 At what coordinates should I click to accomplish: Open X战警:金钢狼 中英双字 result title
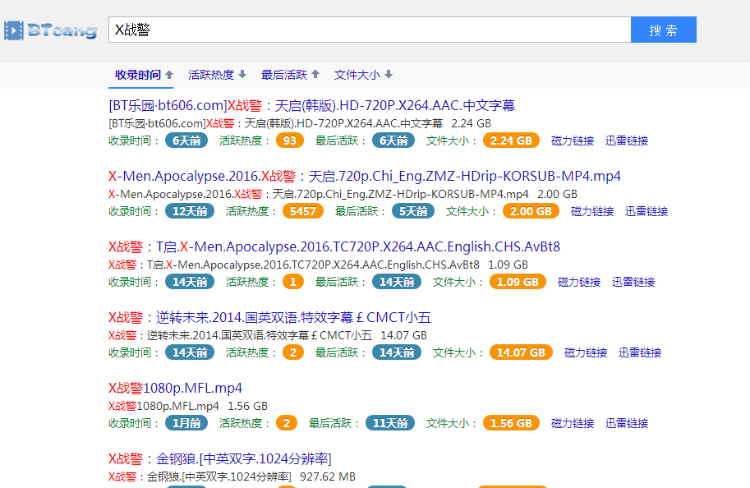tap(220, 459)
